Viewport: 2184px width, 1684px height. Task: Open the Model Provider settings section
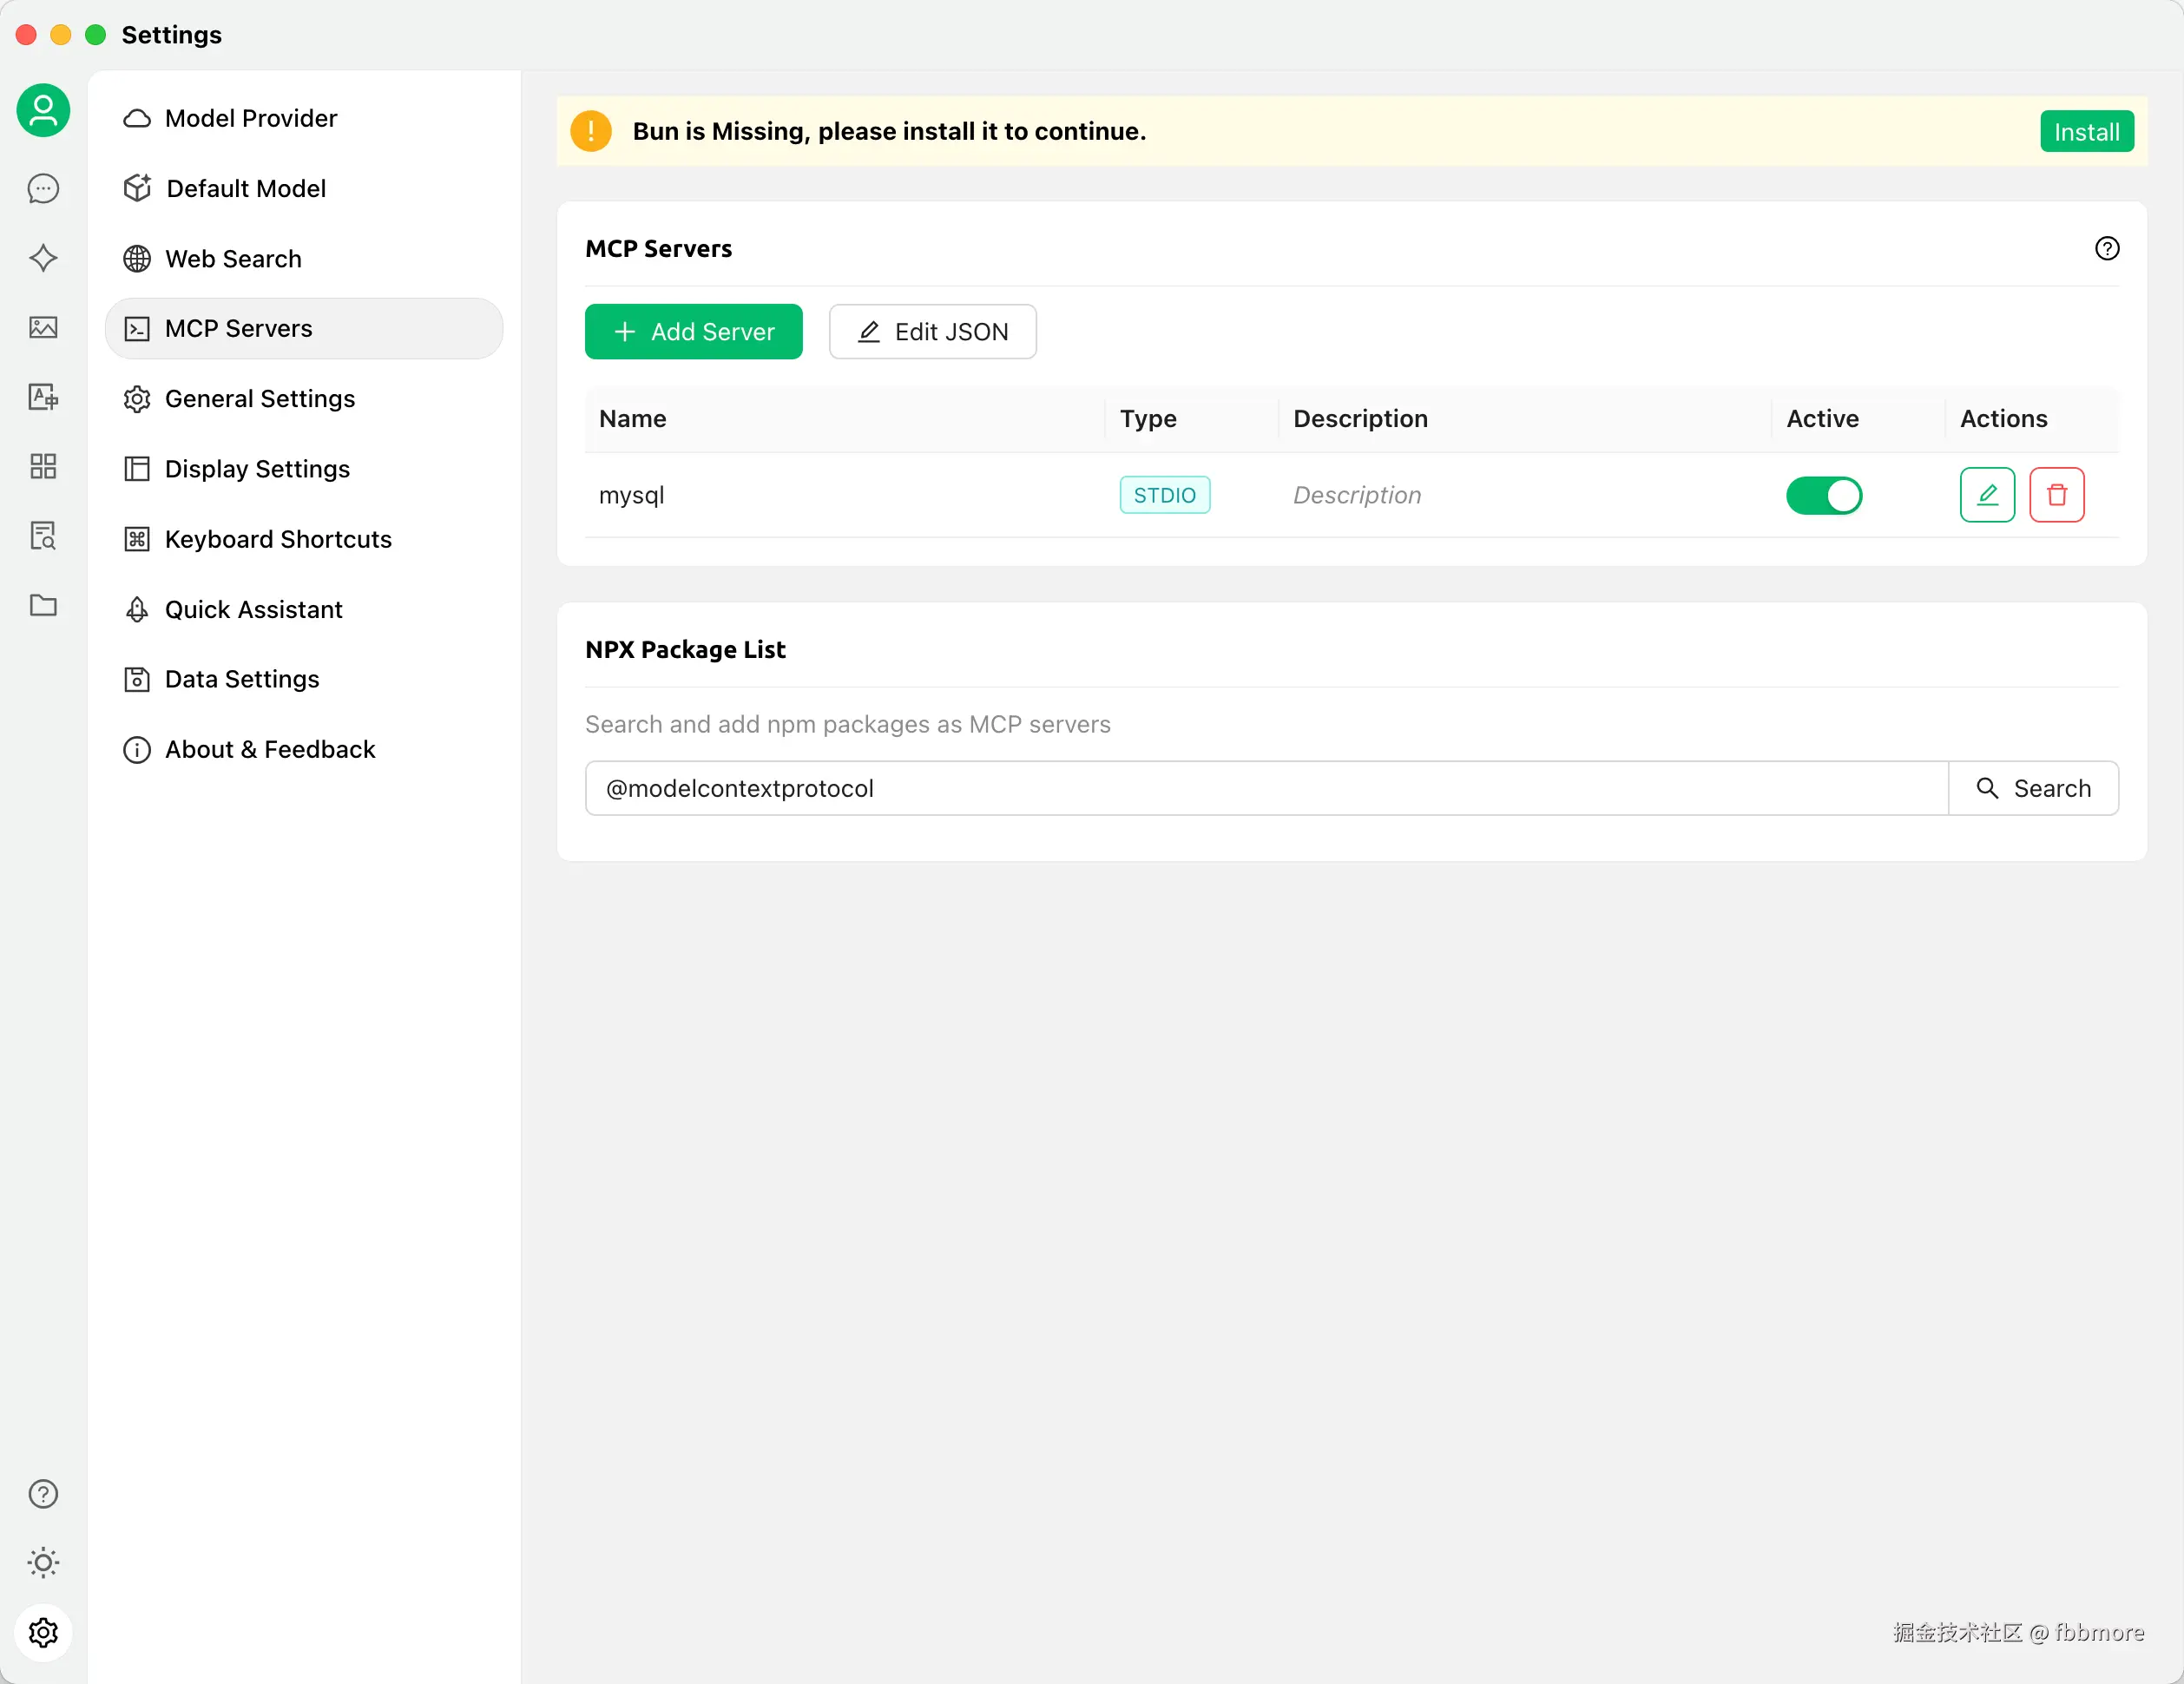250,118
